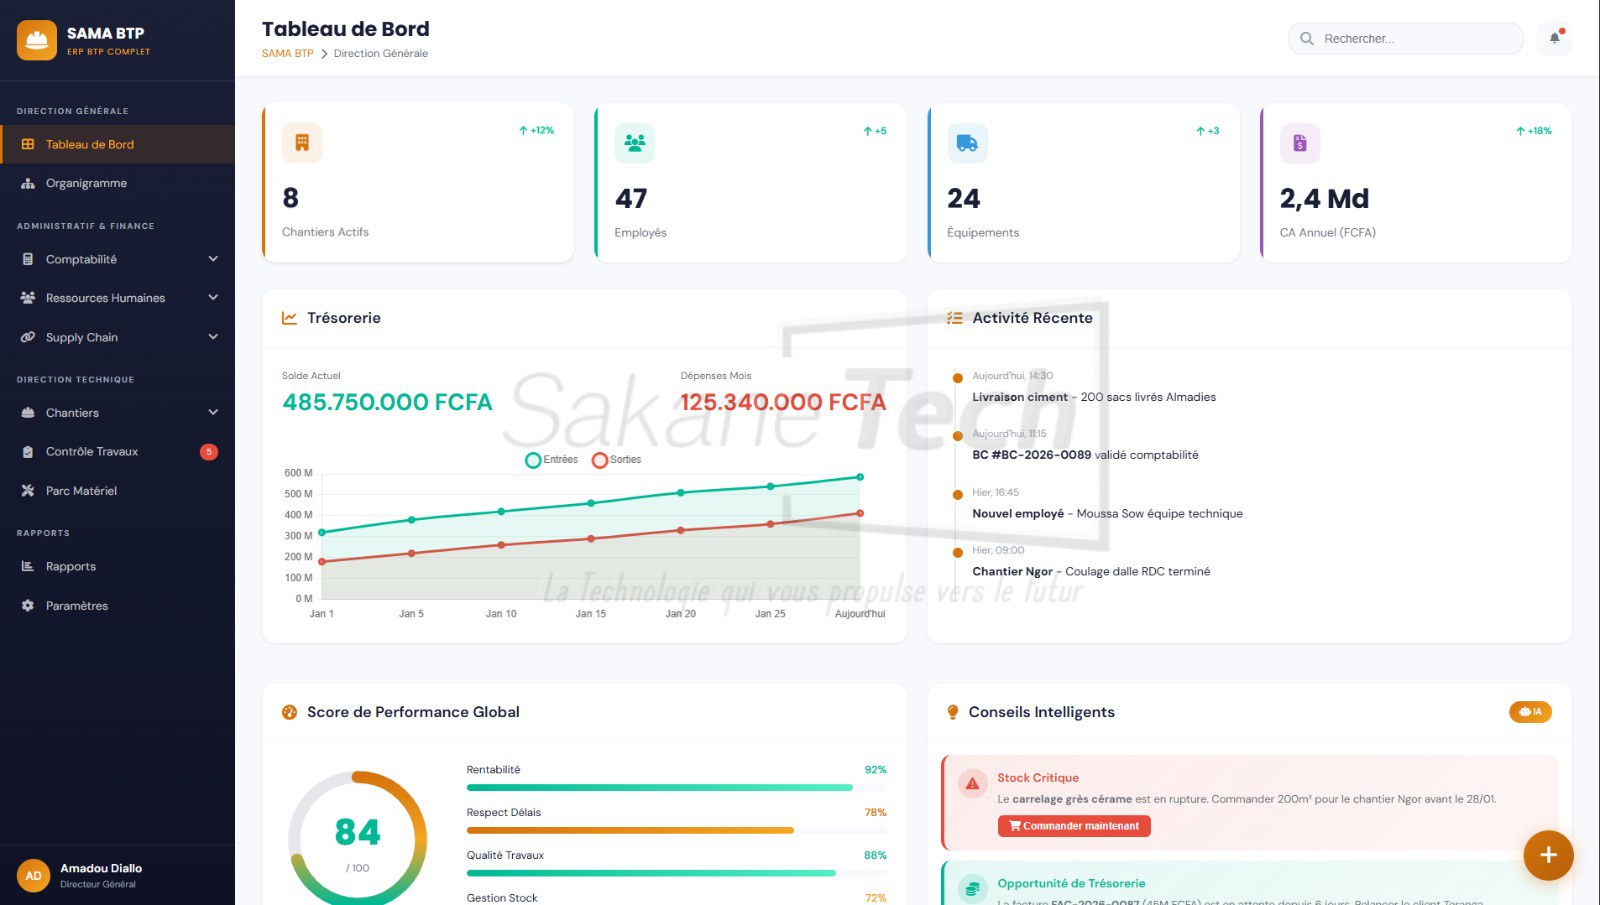This screenshot has width=1600, height=905.
Task: Click Nouvel employé Moussa Sow entry
Action: tap(1107, 514)
